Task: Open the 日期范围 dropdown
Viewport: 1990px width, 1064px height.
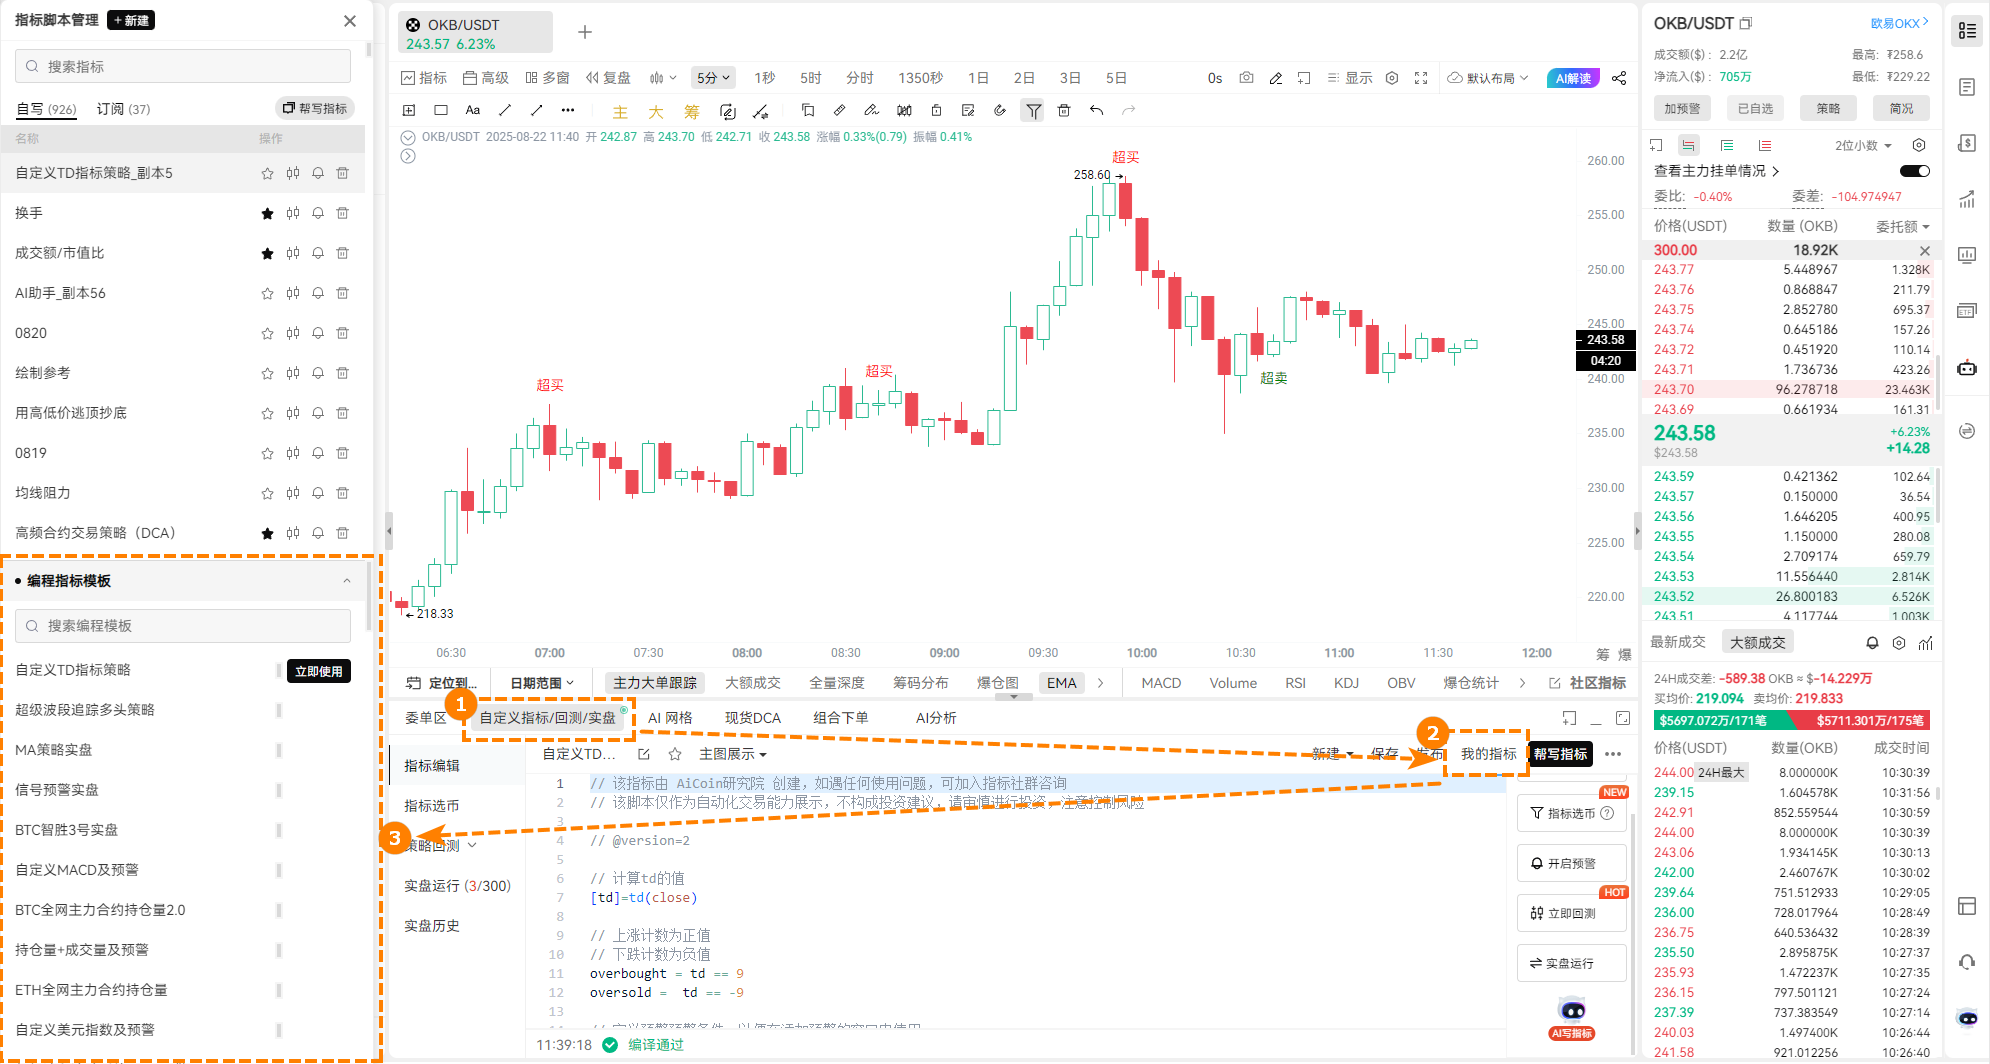Action: click(x=542, y=683)
